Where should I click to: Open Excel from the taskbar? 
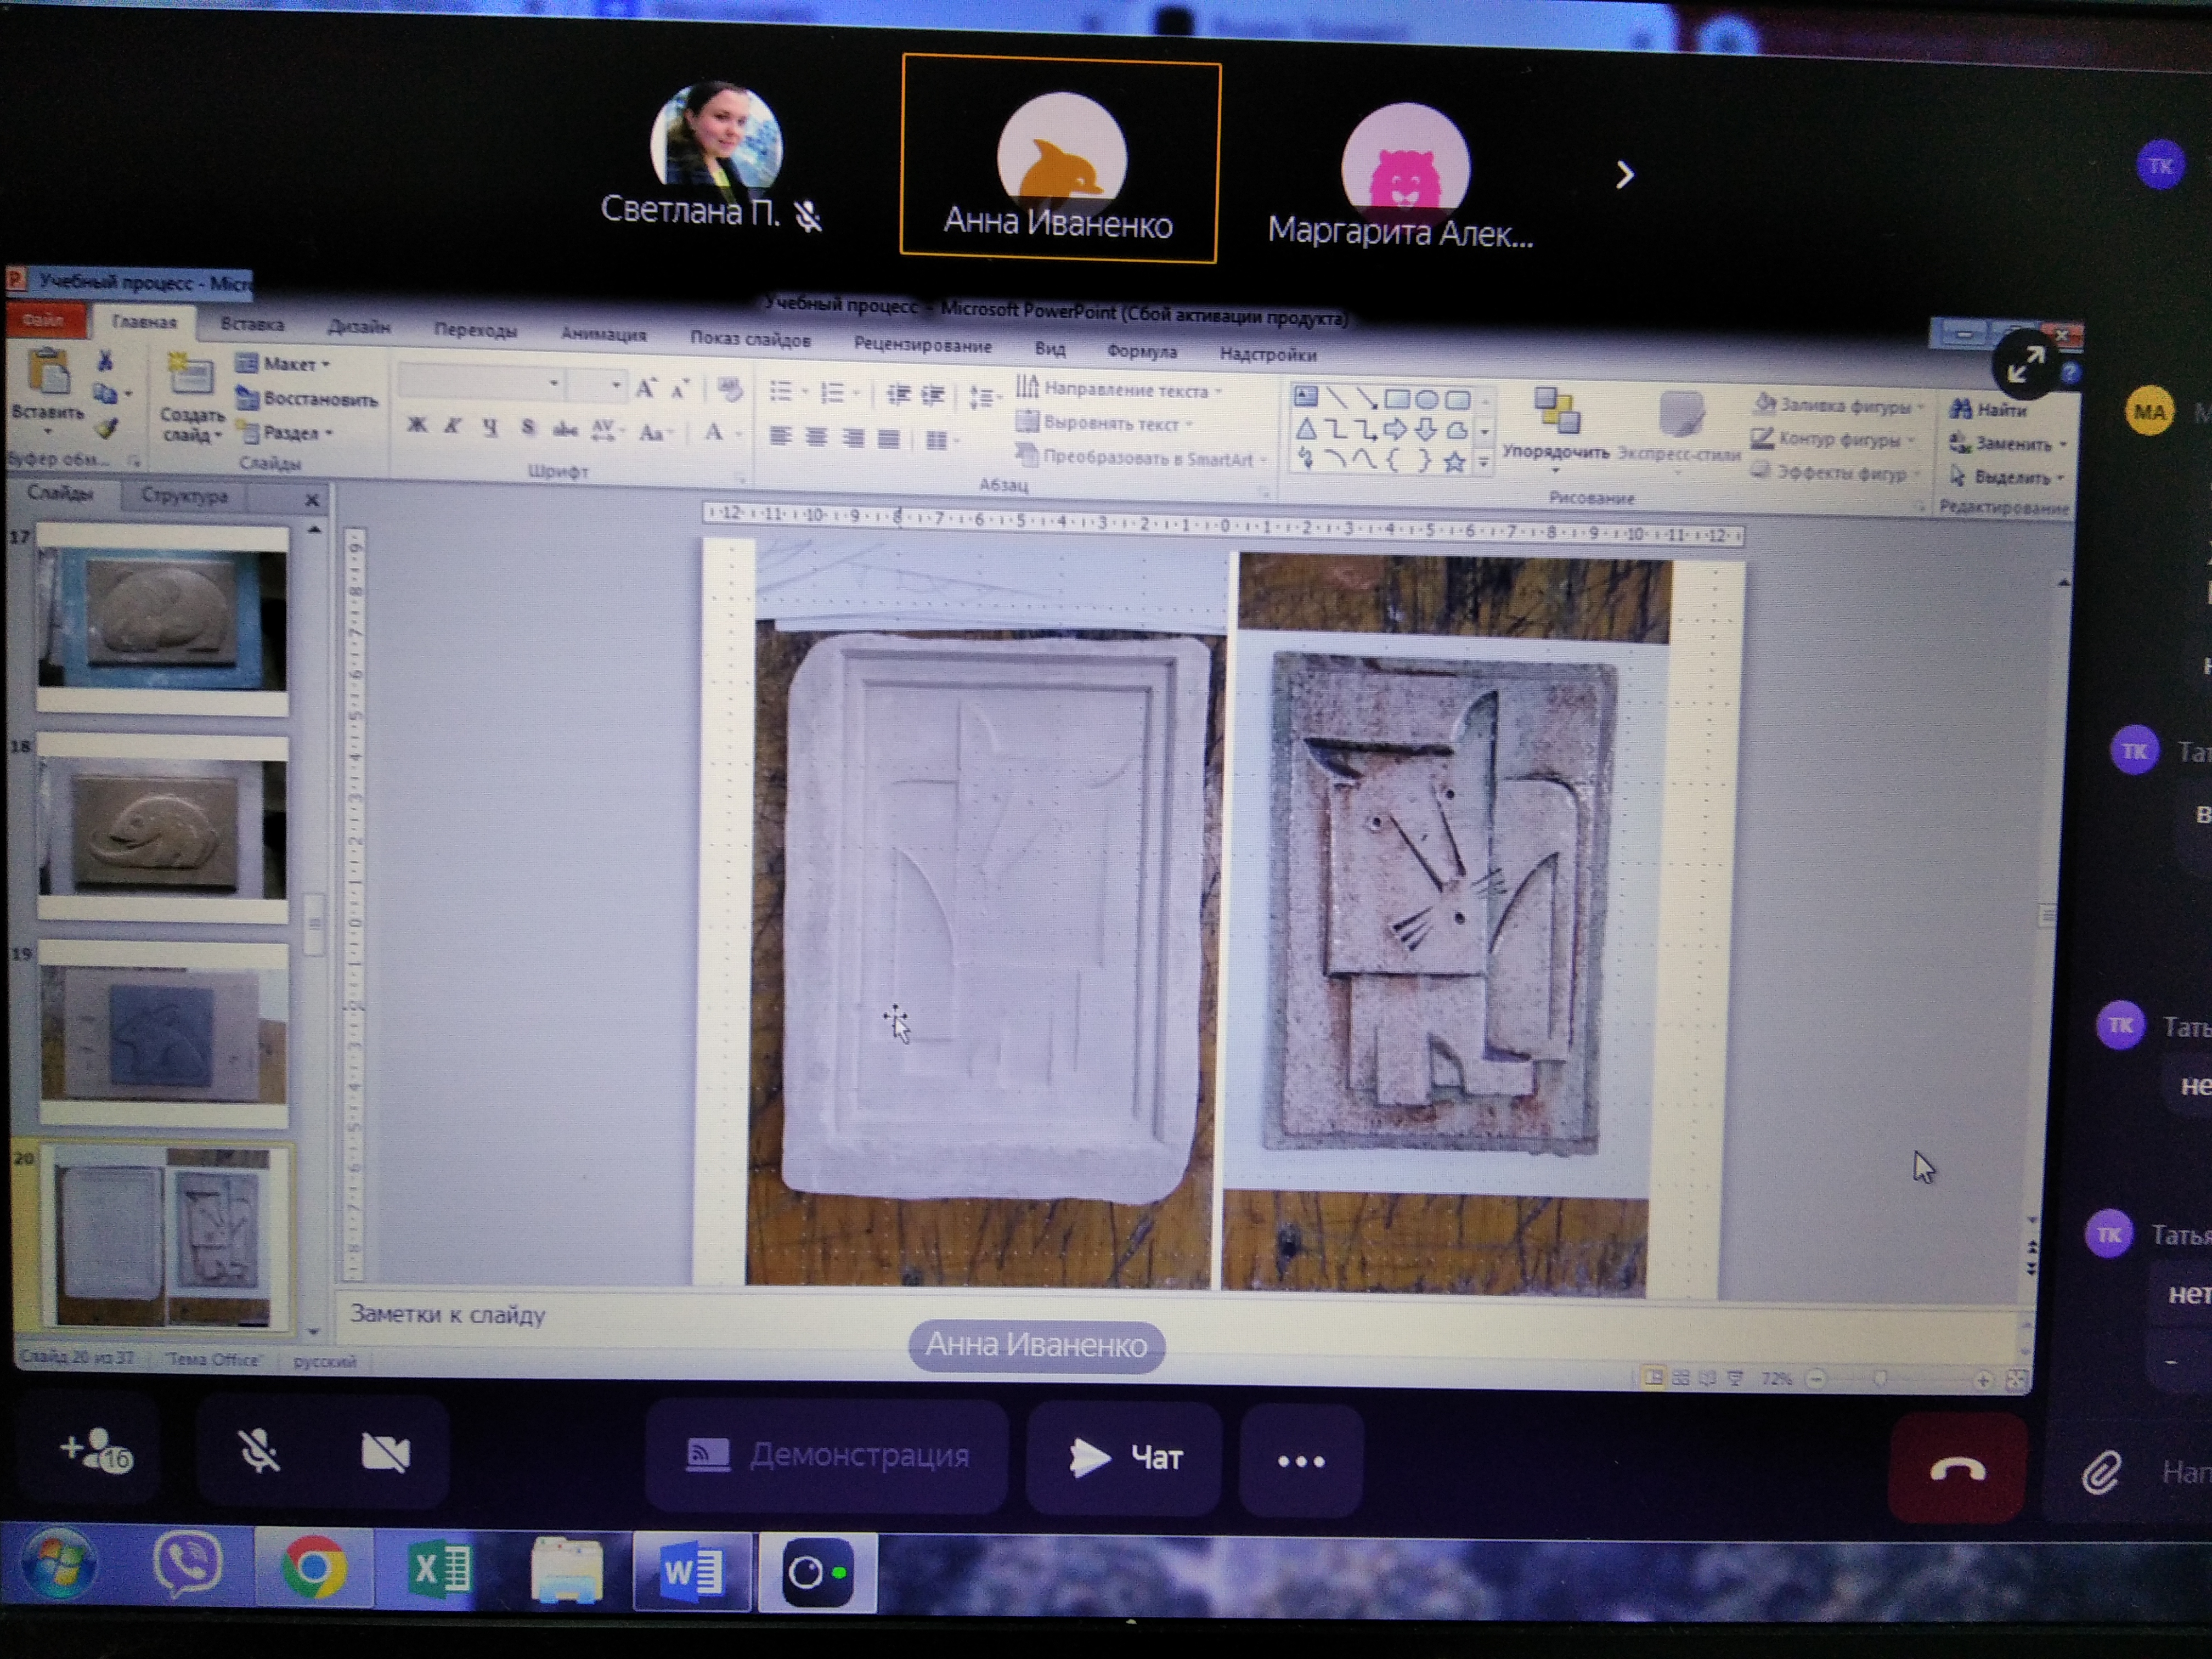(439, 1569)
